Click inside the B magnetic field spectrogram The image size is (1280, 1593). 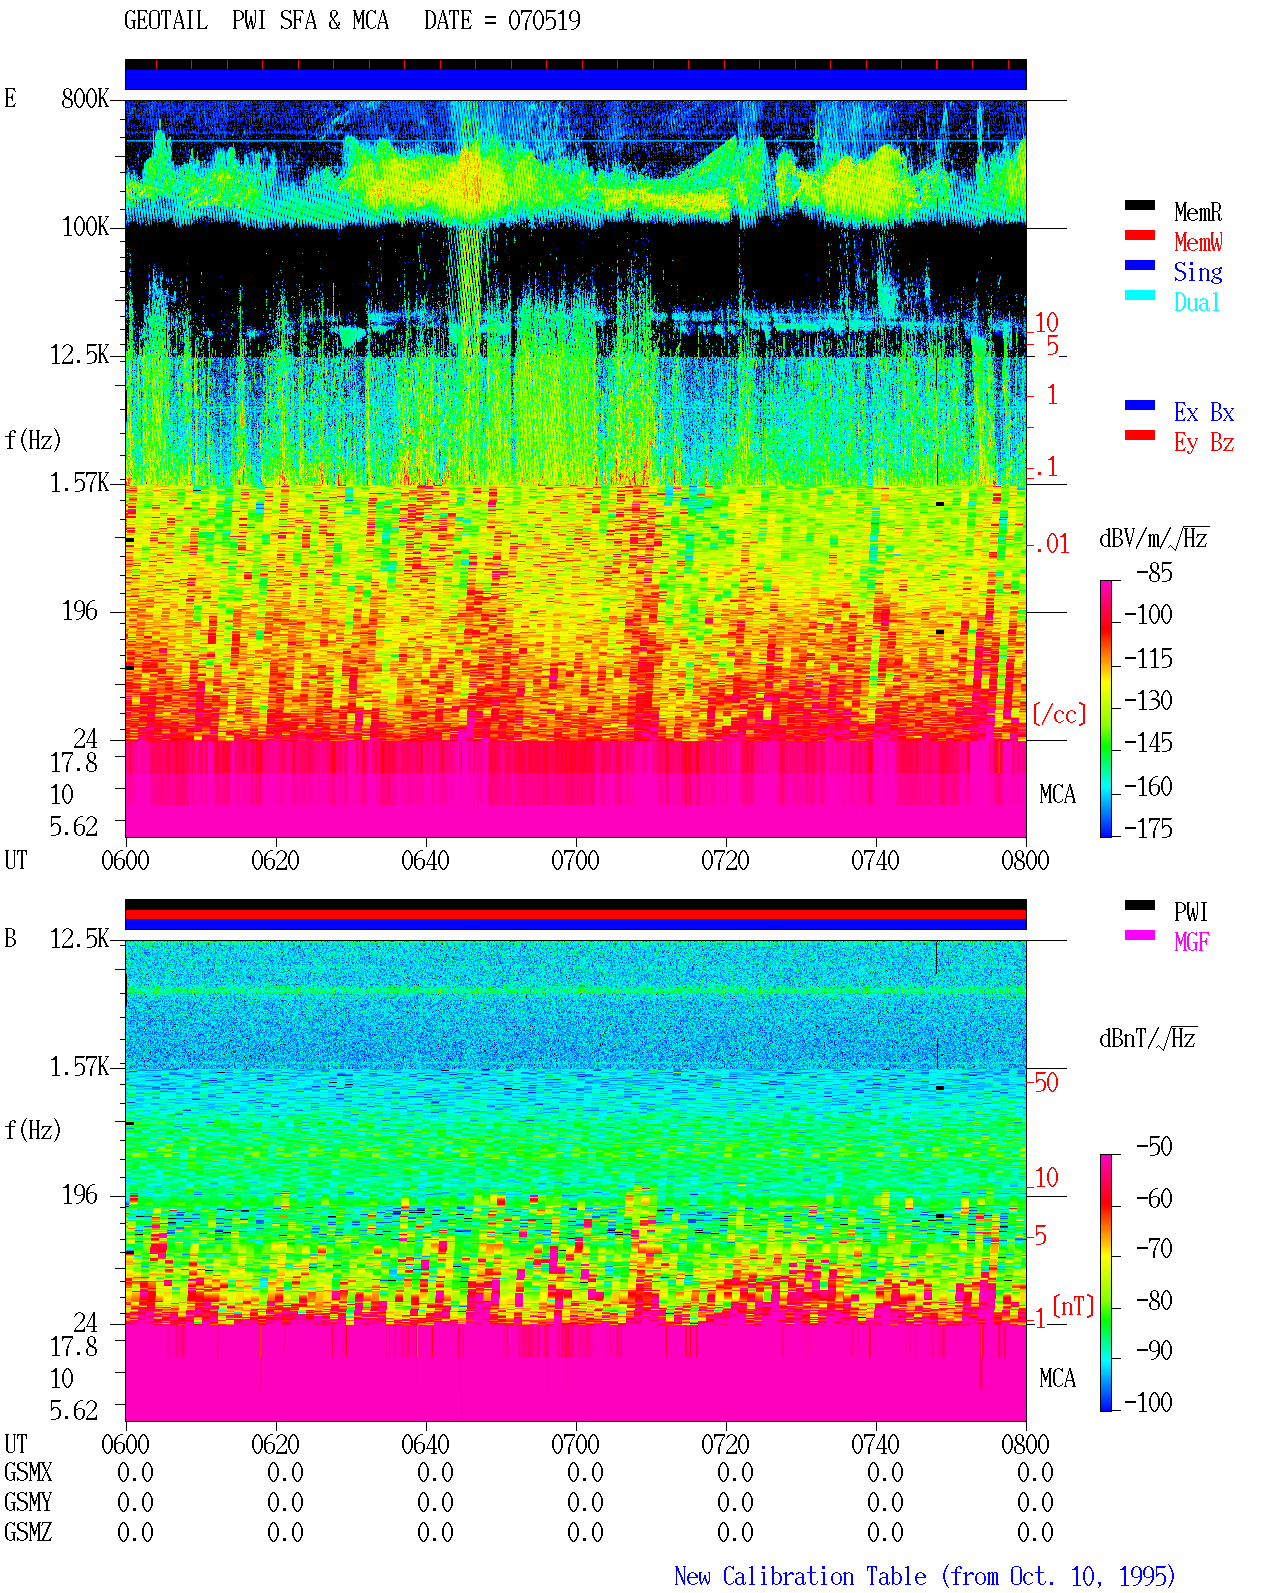coord(576,1181)
